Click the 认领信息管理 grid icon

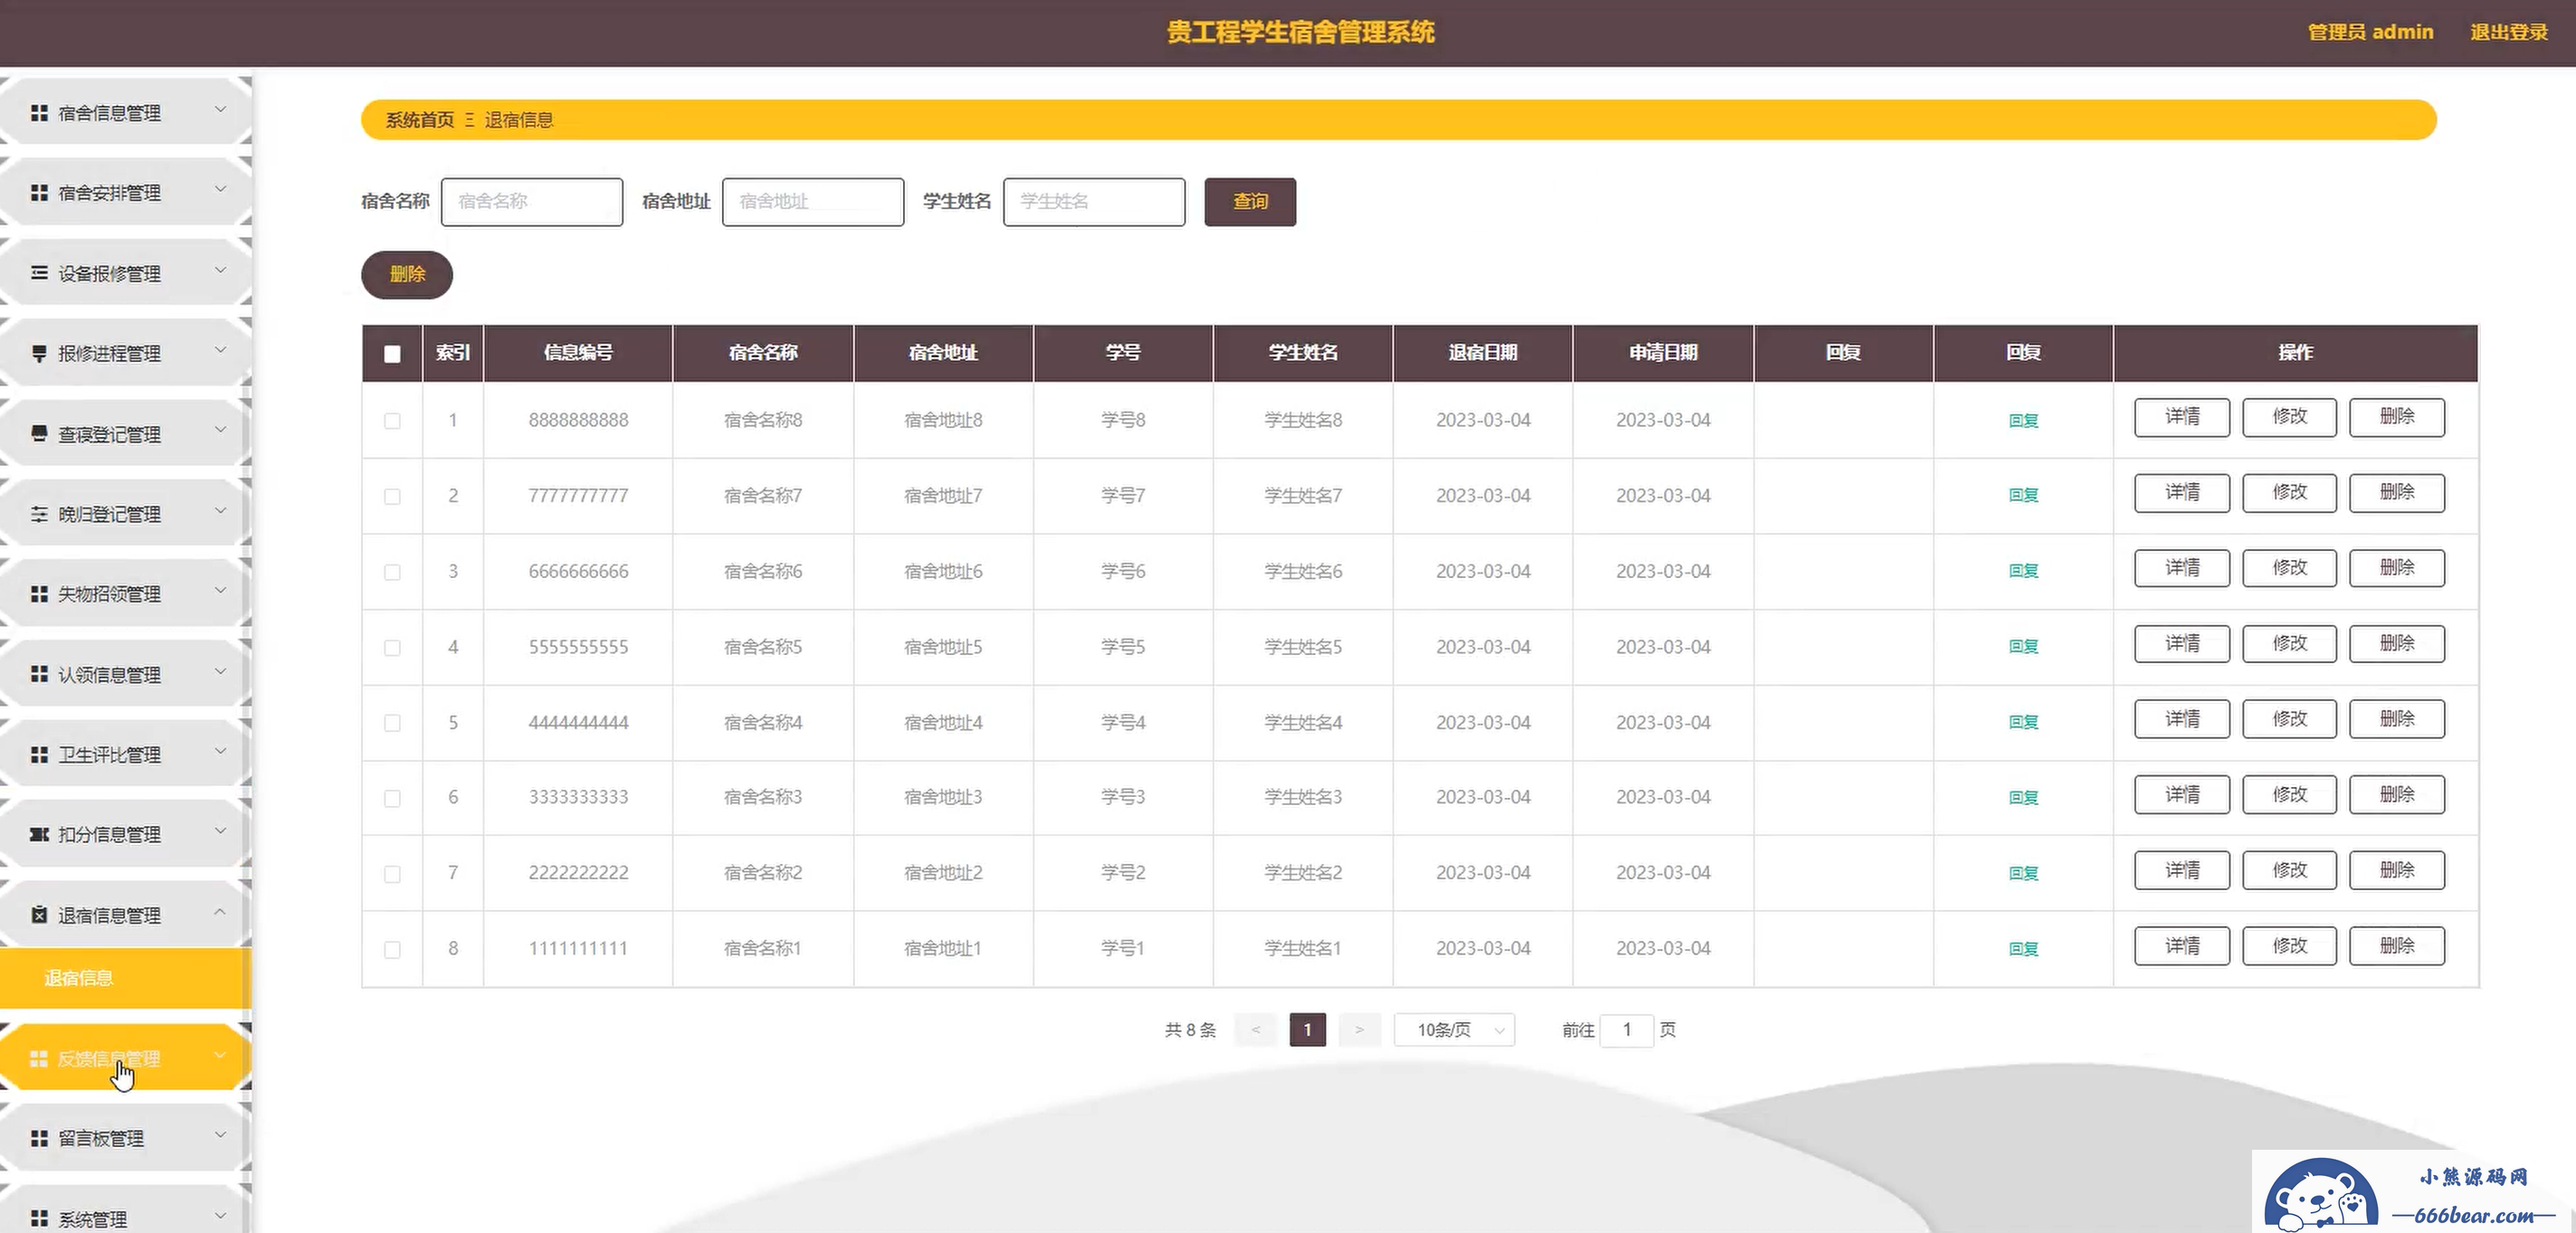(x=39, y=674)
